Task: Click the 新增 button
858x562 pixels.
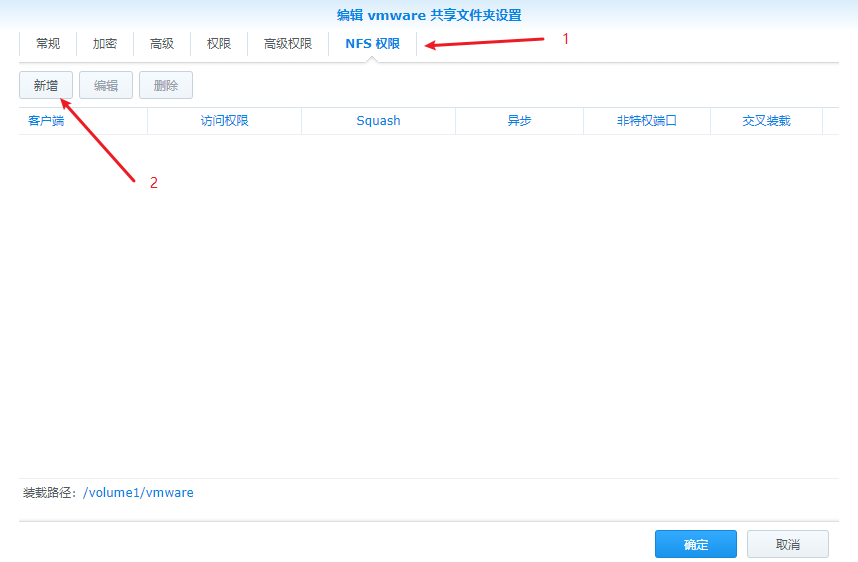Action: point(46,85)
